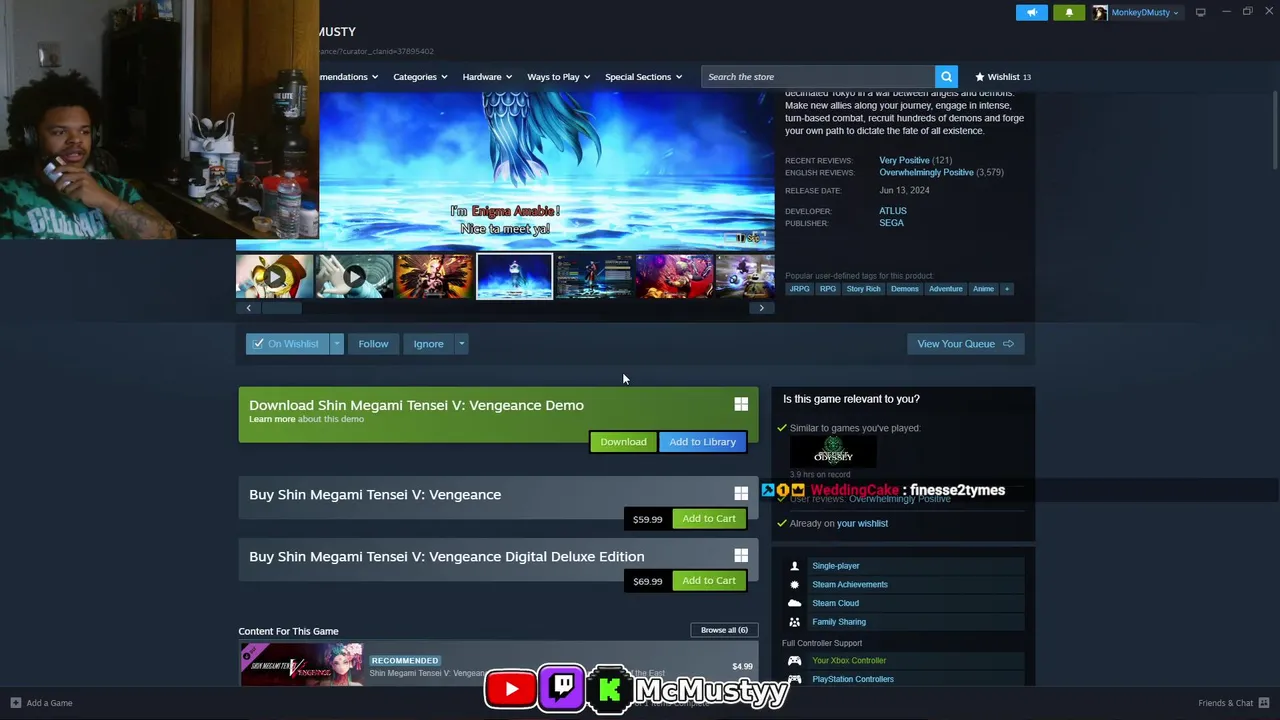This screenshot has width=1280, height=720.
Task: Click Windows icon beside Buy Vengeance standard
Action: [x=741, y=494]
